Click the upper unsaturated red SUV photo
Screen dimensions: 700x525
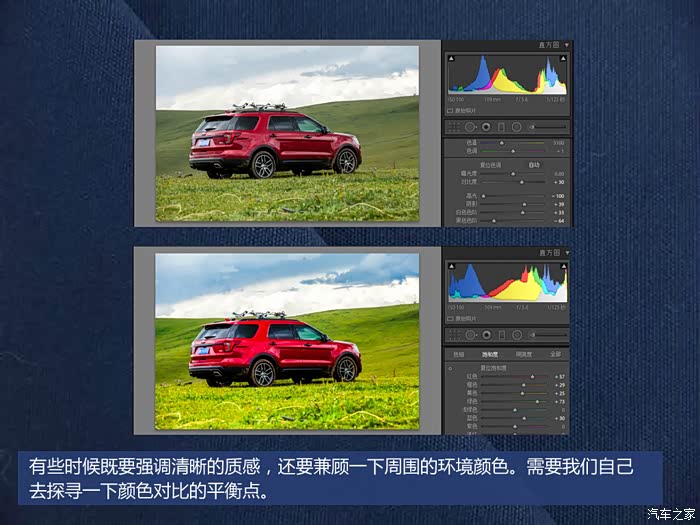click(x=287, y=133)
